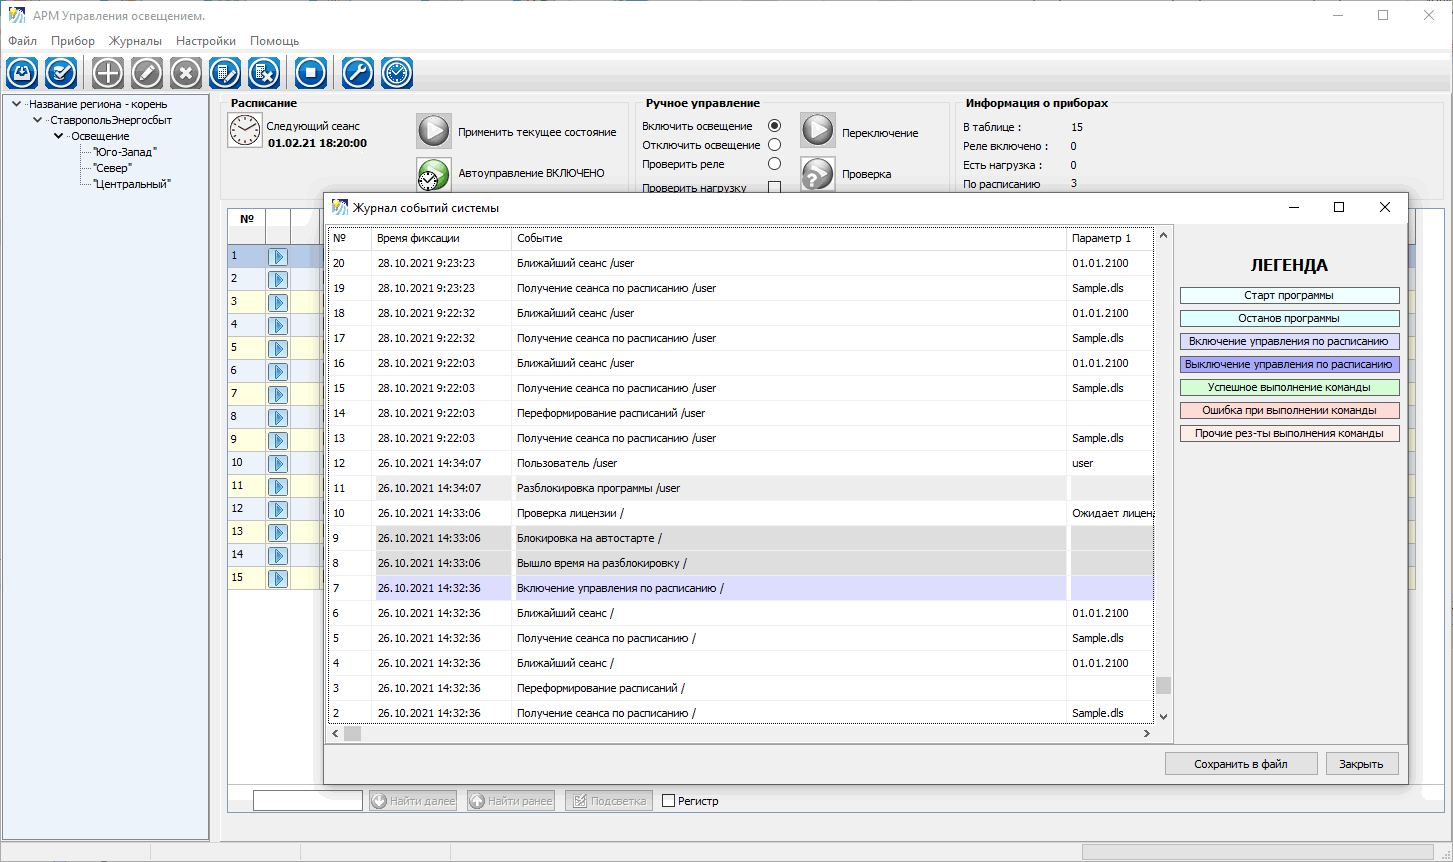Click the log's vertical scrollbar down arrow
The height and width of the screenshot is (862, 1453).
(1163, 717)
